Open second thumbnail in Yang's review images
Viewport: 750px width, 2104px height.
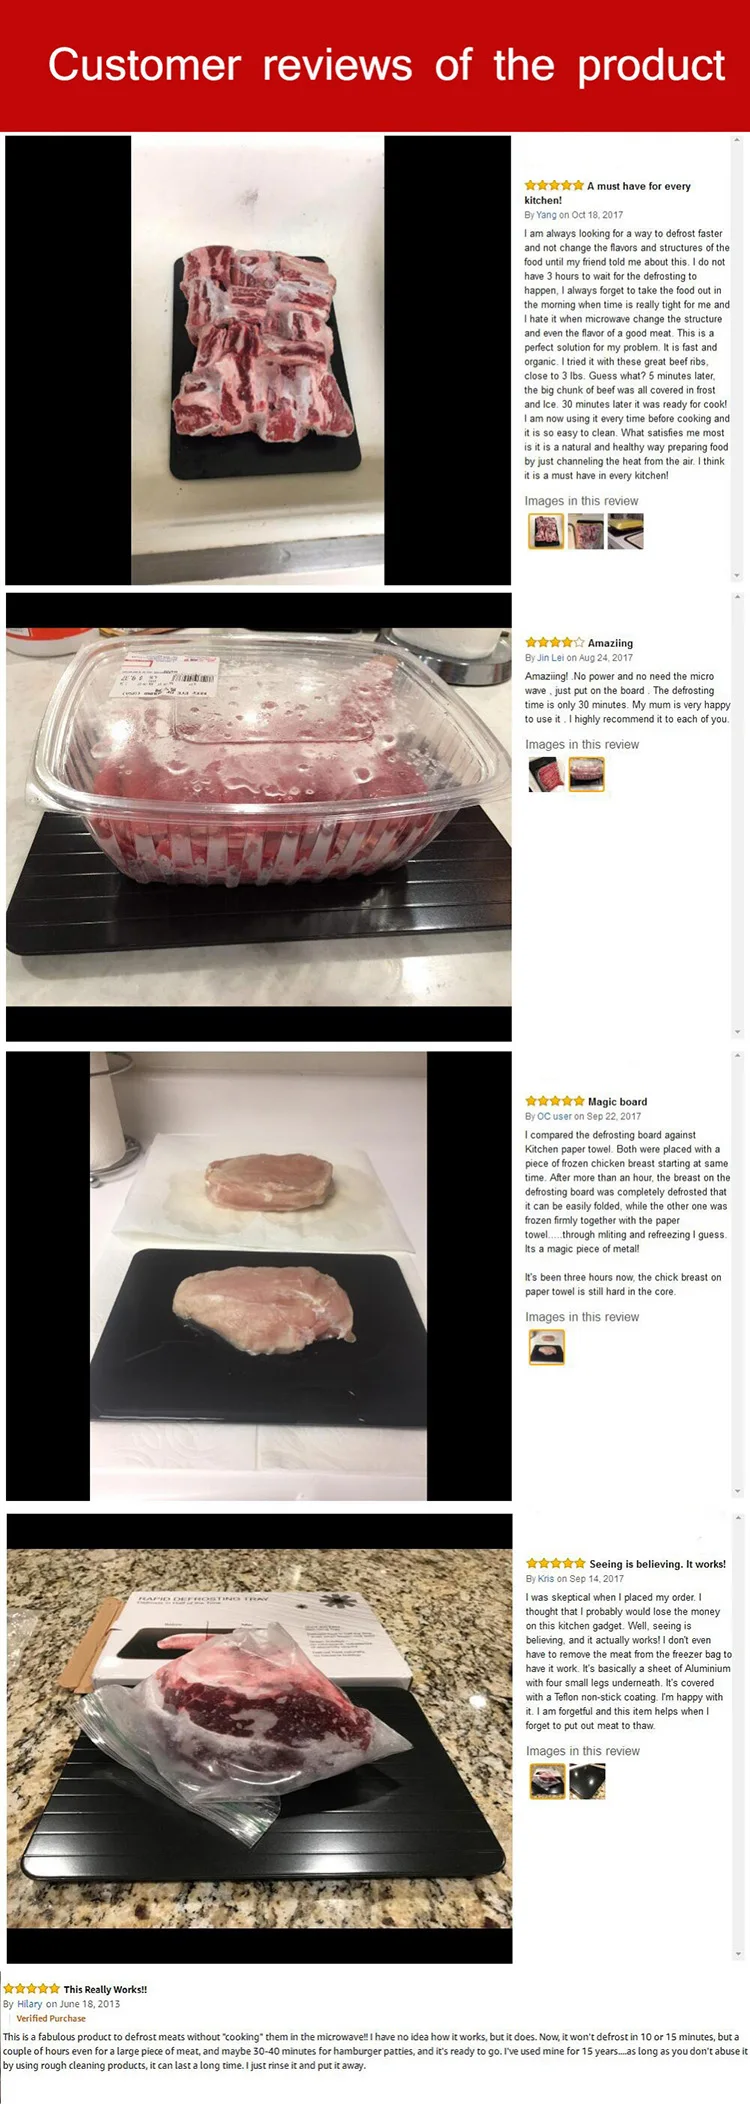pyautogui.click(x=586, y=532)
